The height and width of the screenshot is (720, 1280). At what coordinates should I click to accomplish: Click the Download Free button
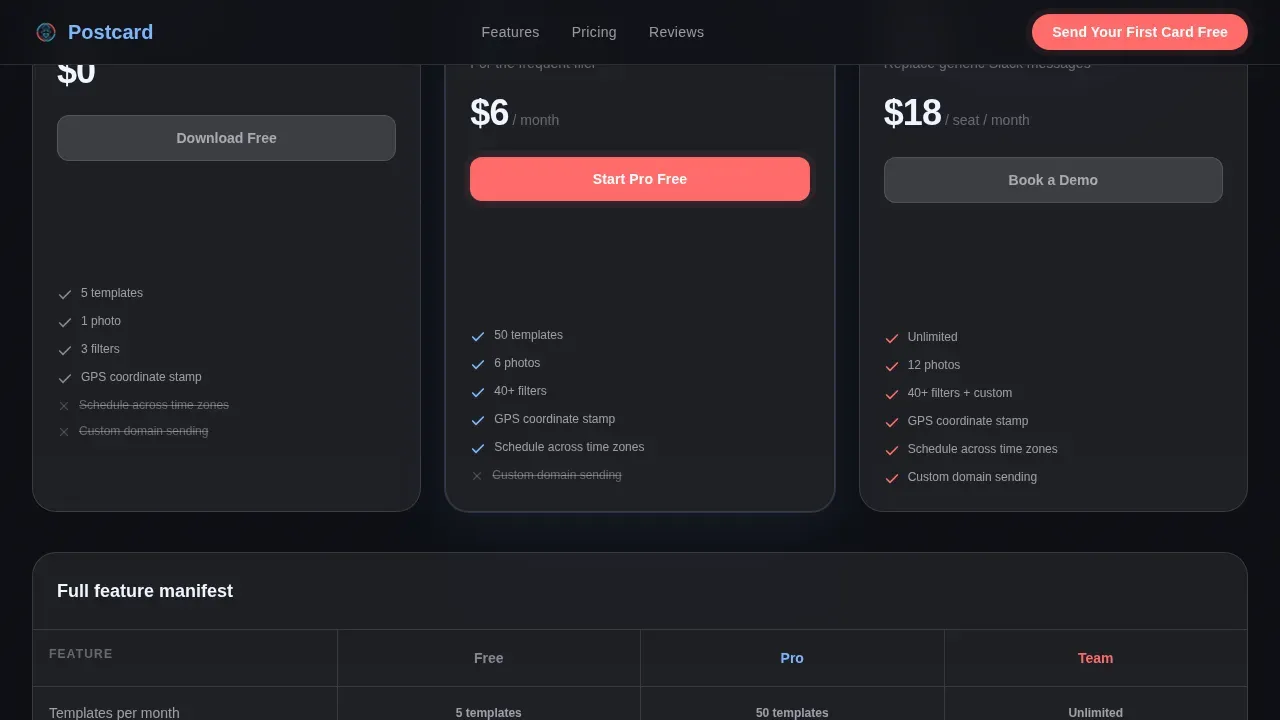coord(226,138)
